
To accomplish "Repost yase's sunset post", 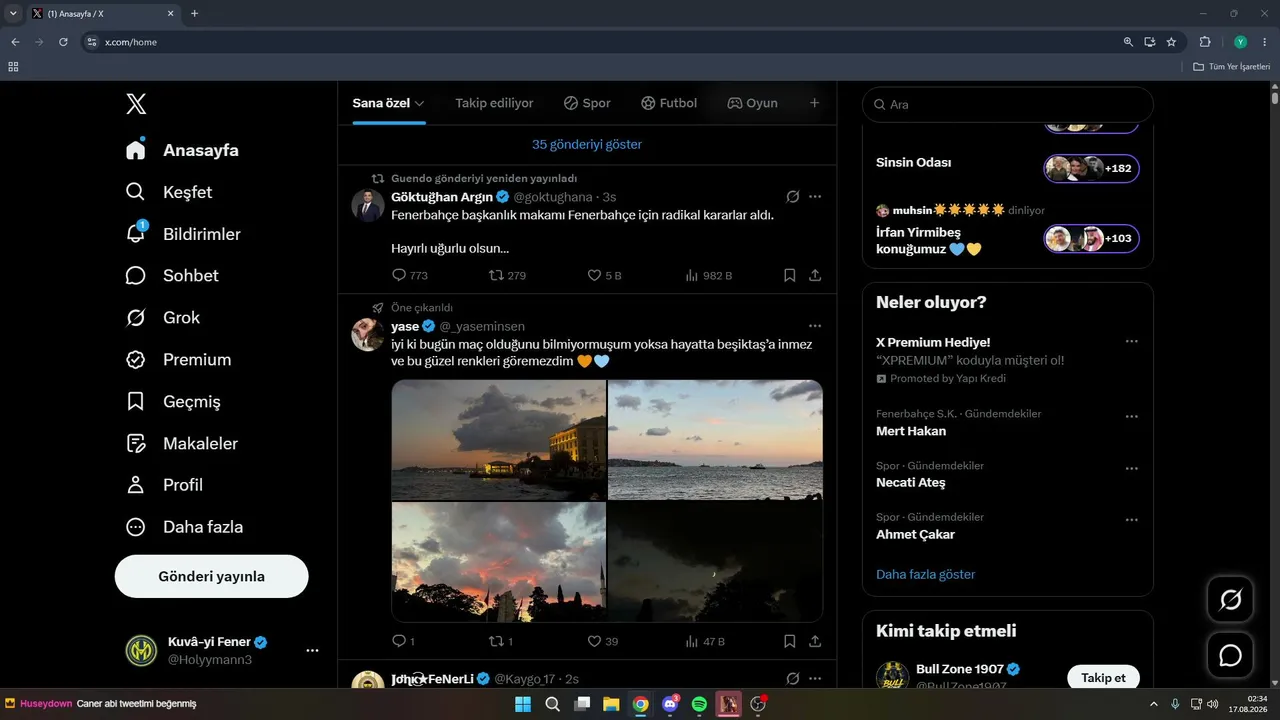I will click(x=501, y=641).
